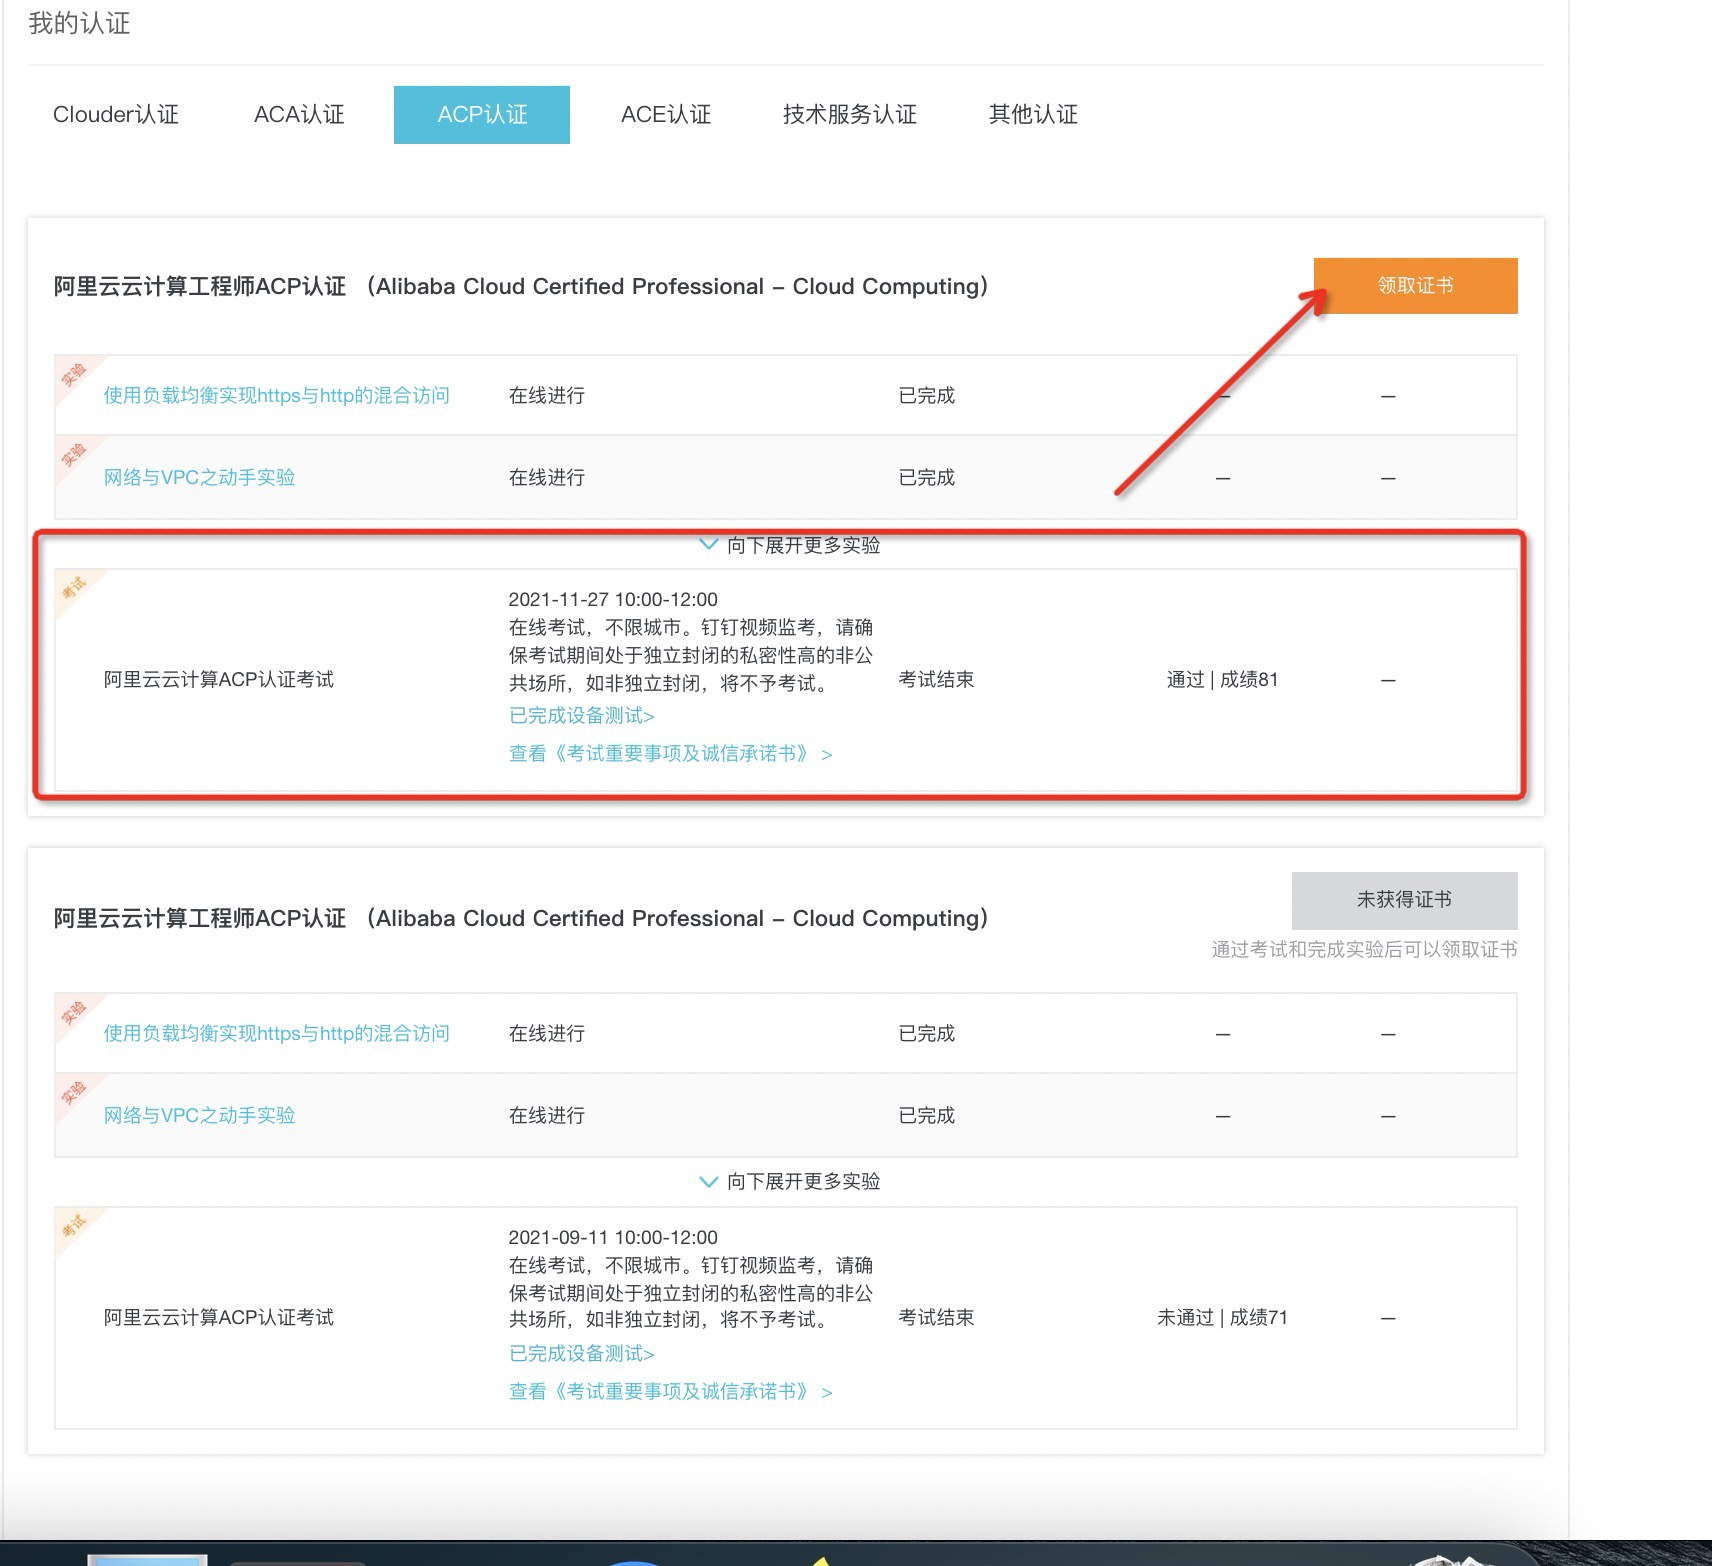The width and height of the screenshot is (1712, 1566).
Task: Open 已完成设备测试 for the 2021-11-27 exam
Action: pyautogui.click(x=581, y=716)
